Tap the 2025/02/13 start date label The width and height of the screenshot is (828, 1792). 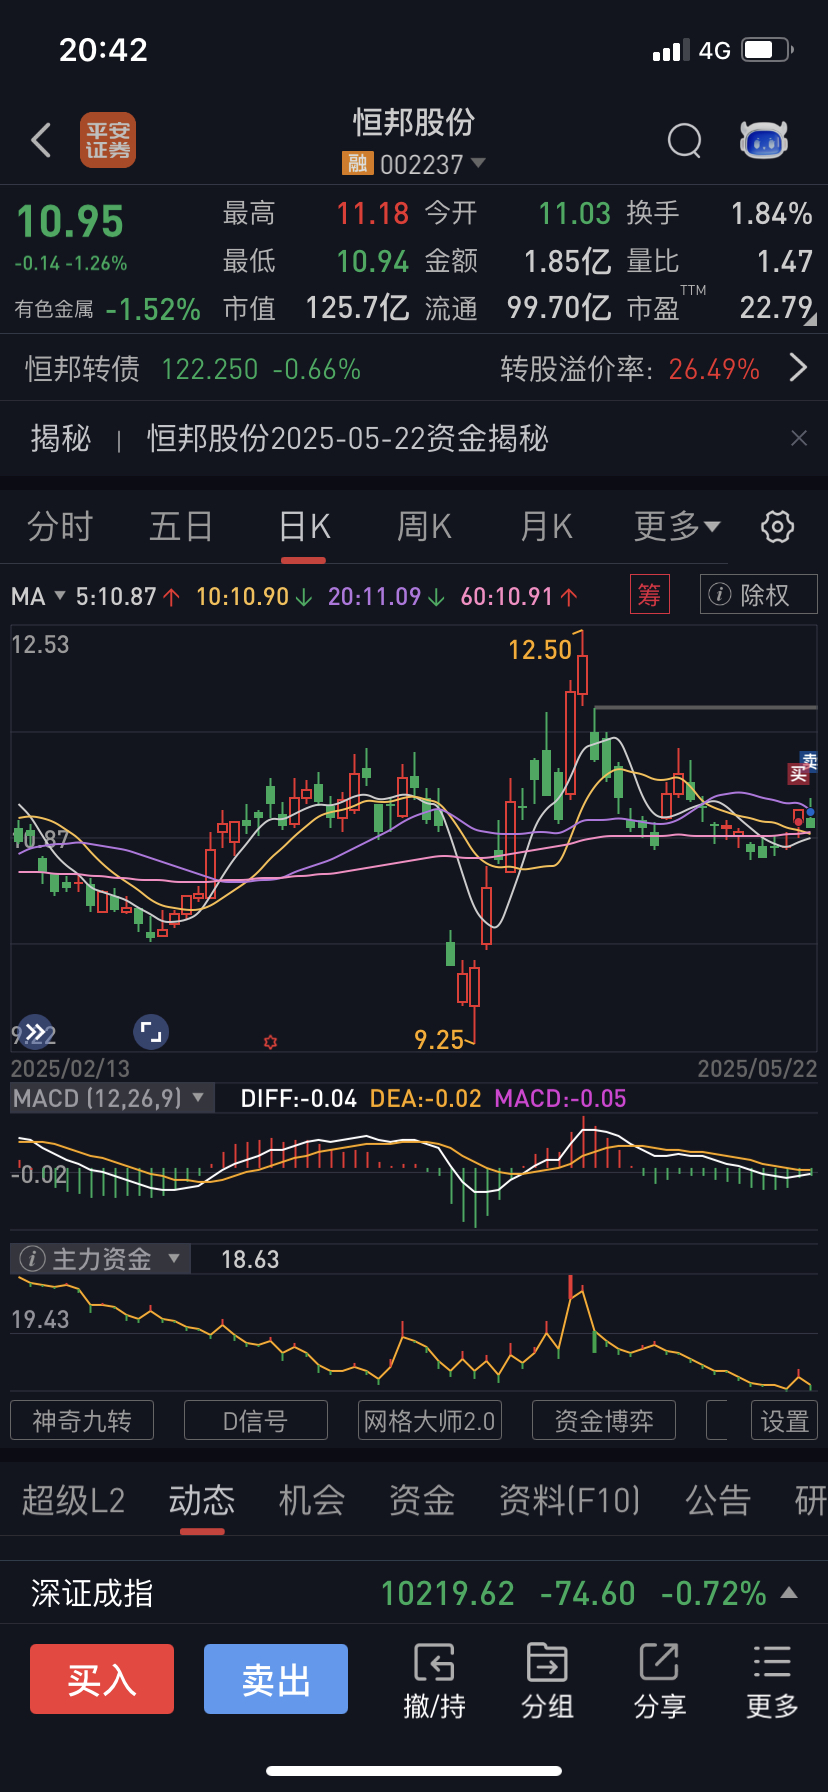pyautogui.click(x=70, y=1068)
